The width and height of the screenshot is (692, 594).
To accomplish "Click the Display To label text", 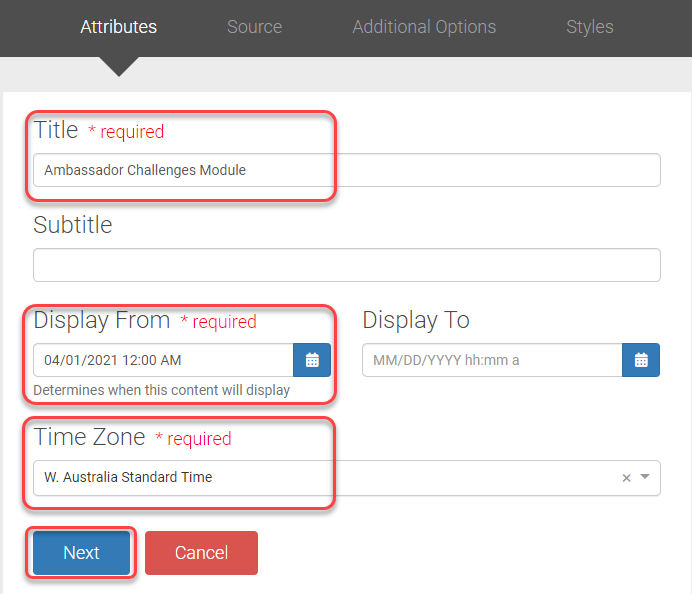I will click(x=416, y=320).
